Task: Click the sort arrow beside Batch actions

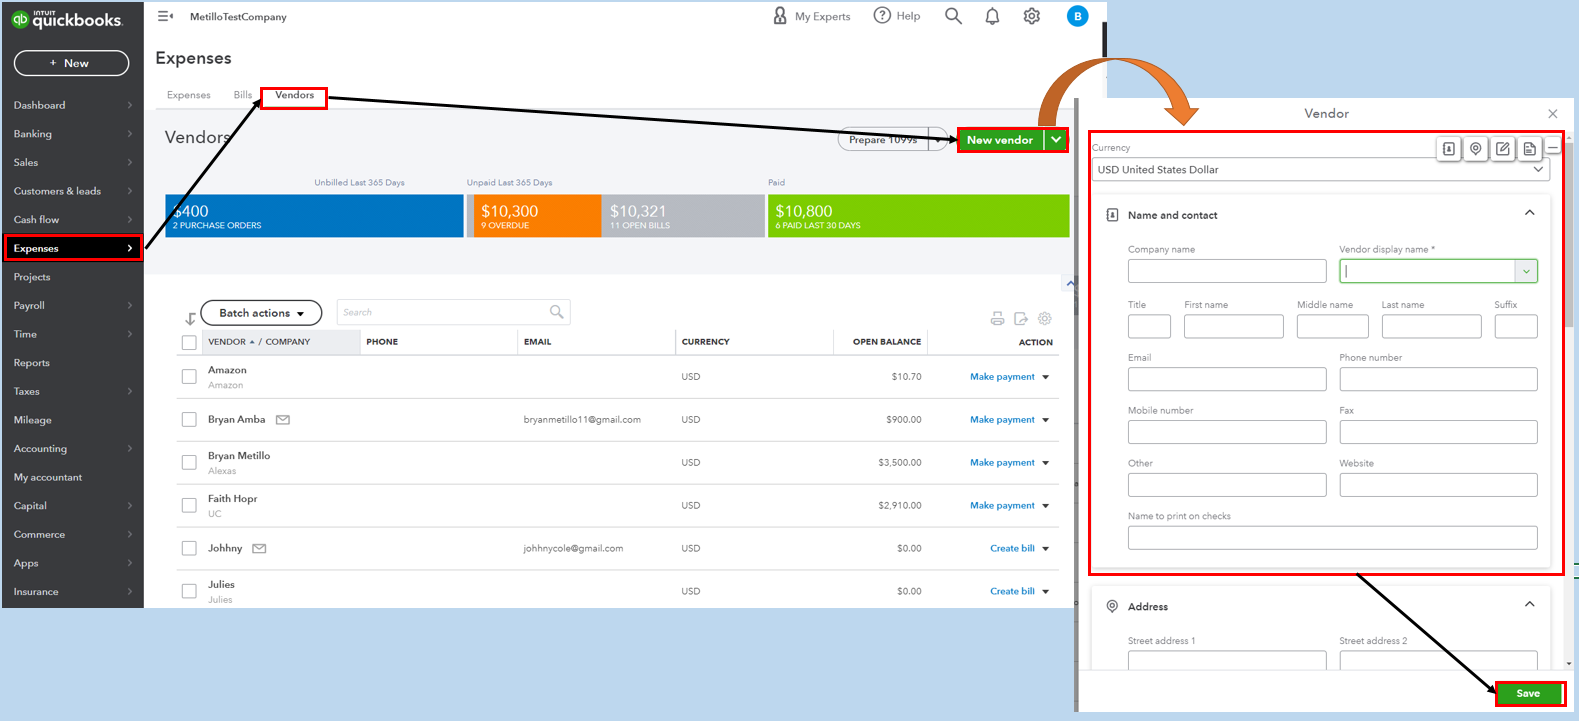Action: click(x=190, y=319)
